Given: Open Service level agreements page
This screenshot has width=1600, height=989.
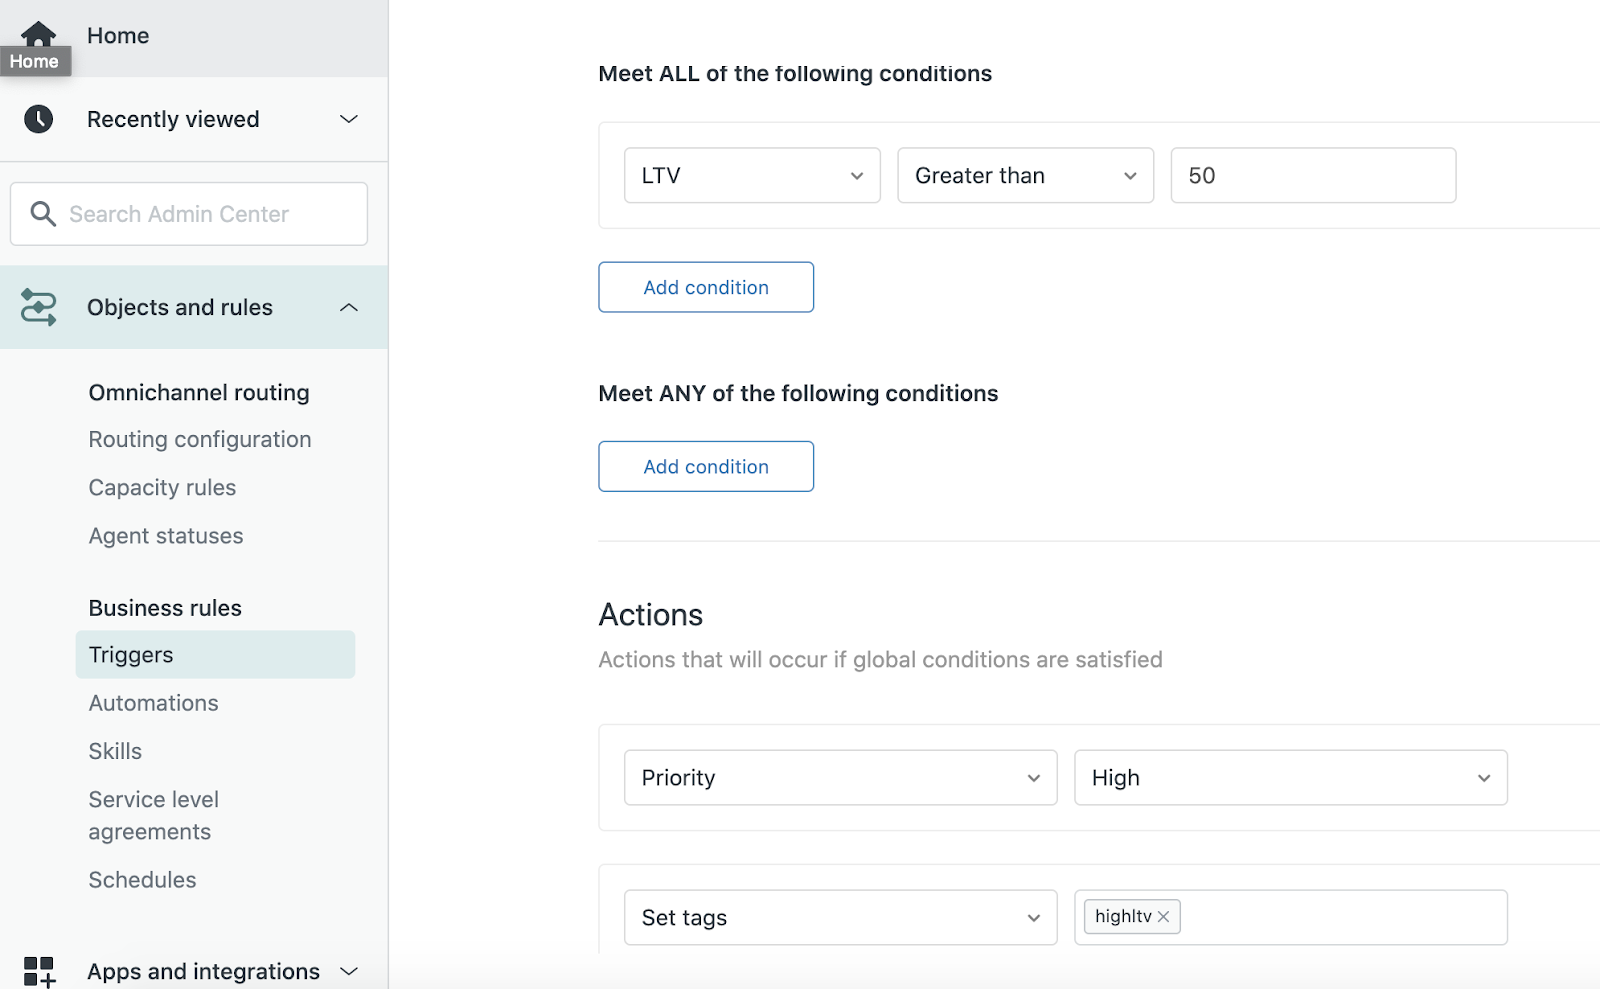Looking at the screenshot, I should click(153, 815).
